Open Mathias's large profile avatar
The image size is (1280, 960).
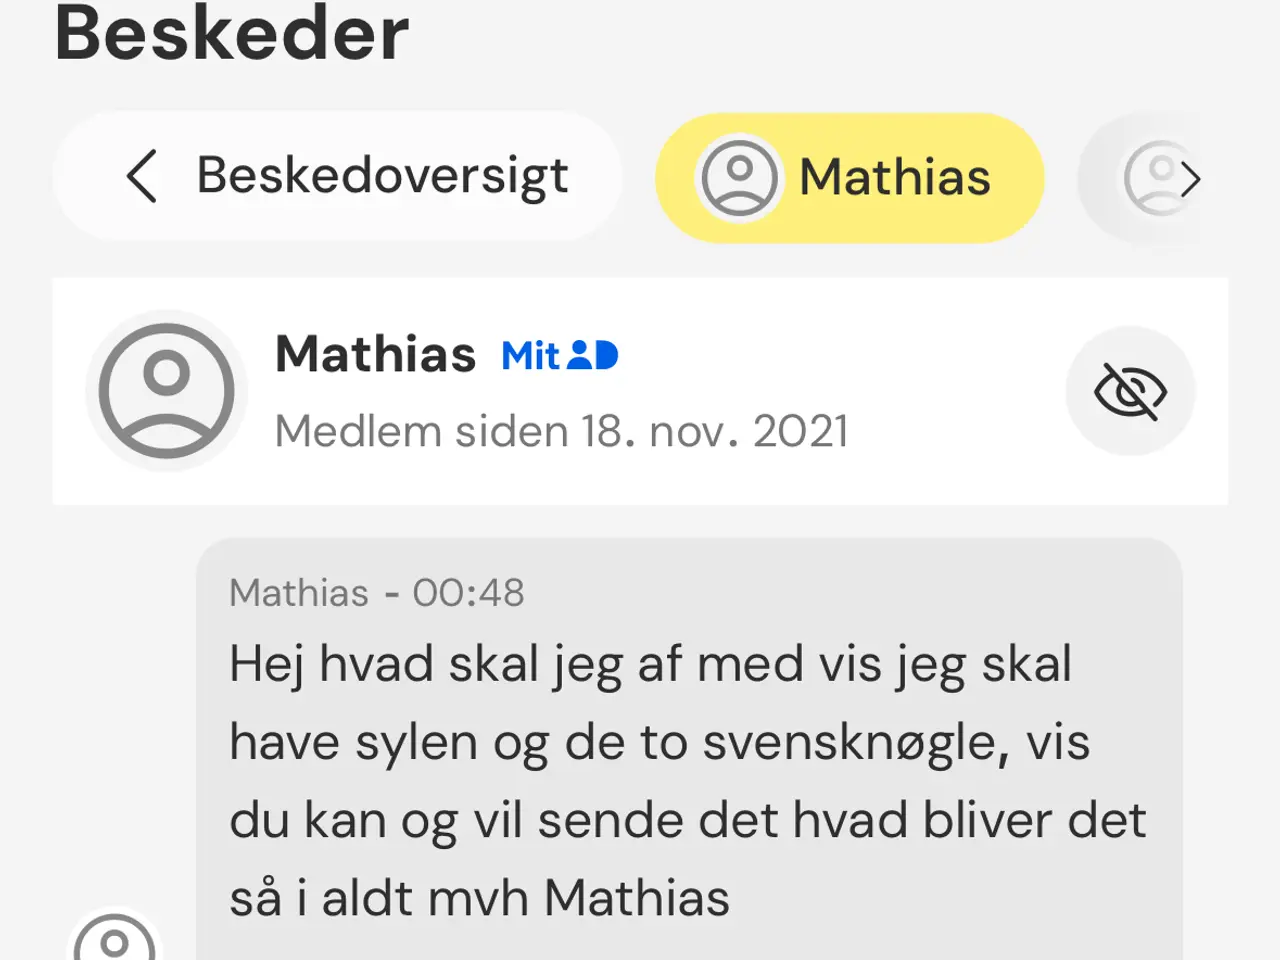(166, 391)
